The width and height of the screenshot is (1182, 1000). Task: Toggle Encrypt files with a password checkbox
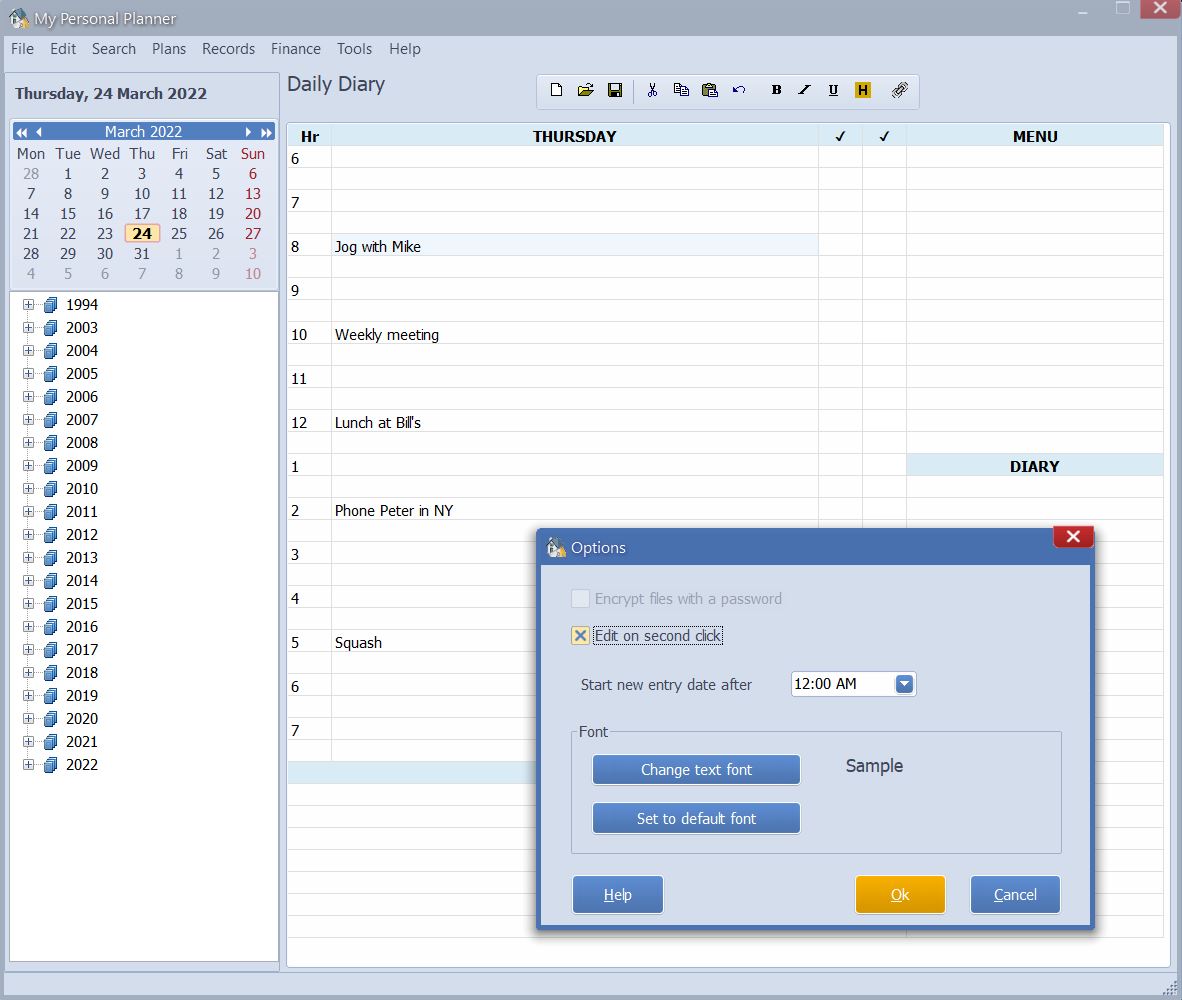[580, 598]
